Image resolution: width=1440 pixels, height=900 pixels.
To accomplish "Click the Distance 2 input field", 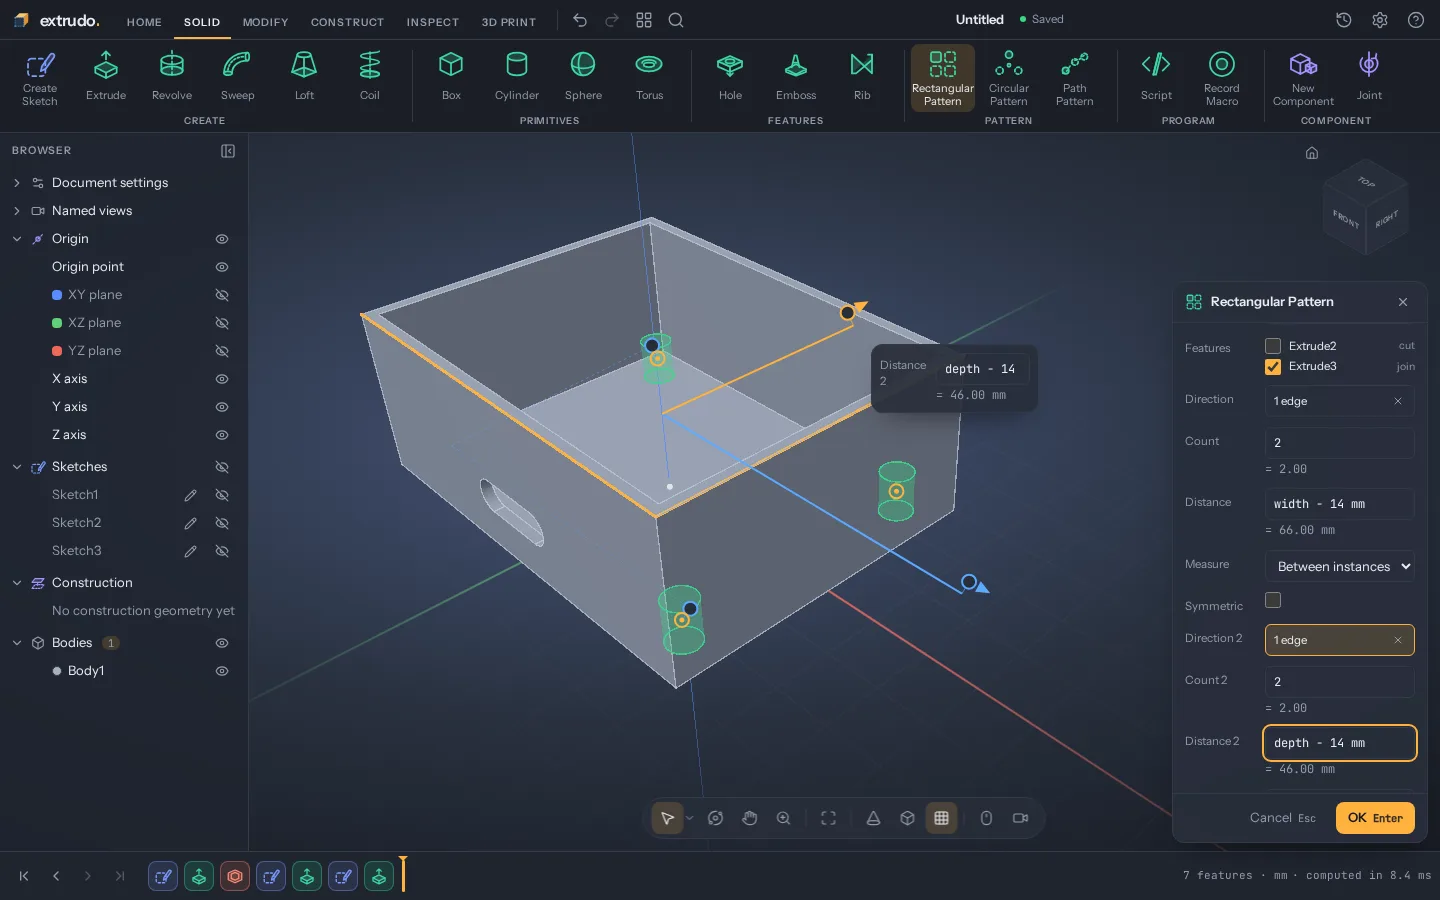I will pyautogui.click(x=1340, y=743).
